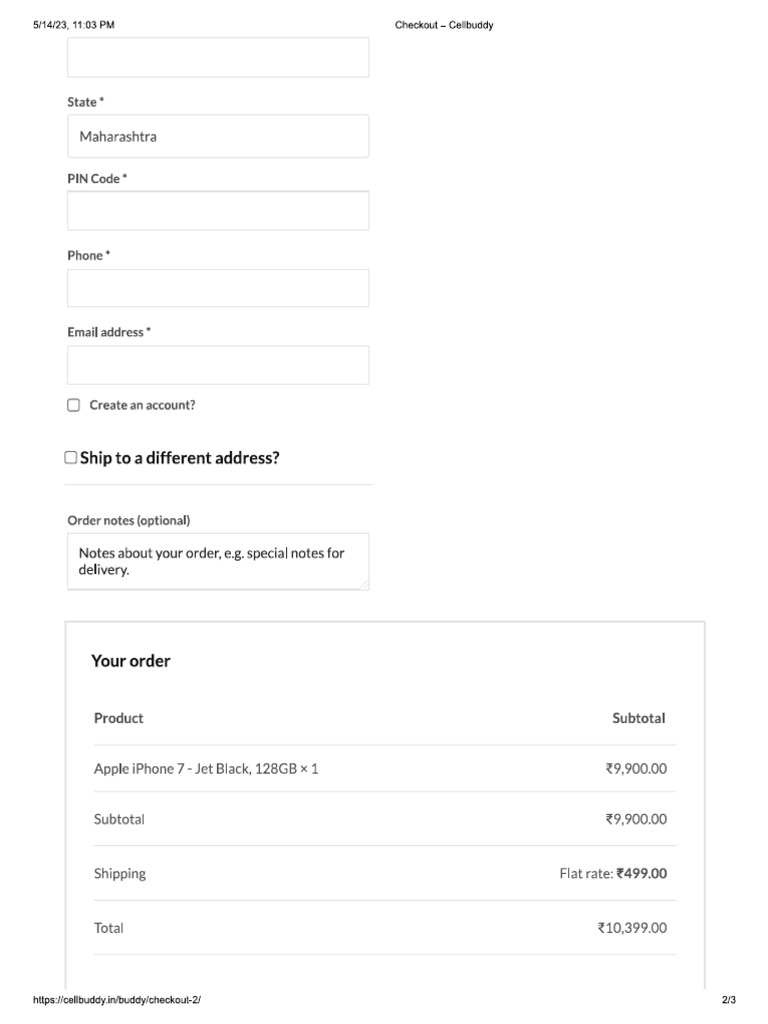
Task: Click the ₹10,399.00 total amount
Action: click(x=632, y=928)
